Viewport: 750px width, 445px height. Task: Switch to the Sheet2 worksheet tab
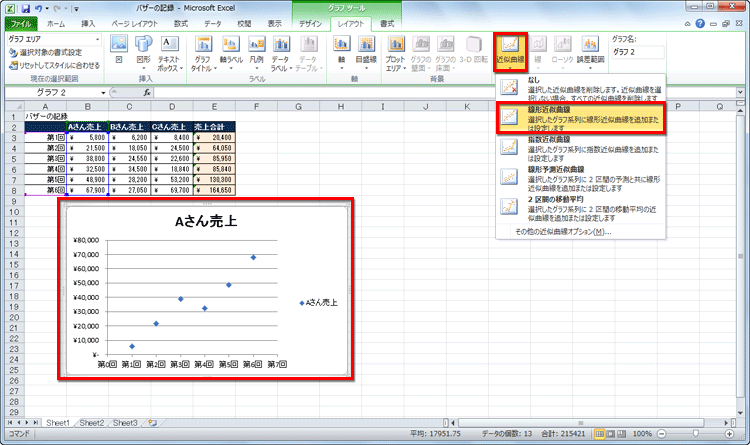pos(92,423)
